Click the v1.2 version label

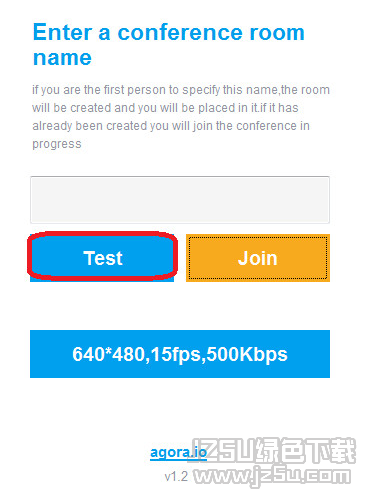point(176,476)
